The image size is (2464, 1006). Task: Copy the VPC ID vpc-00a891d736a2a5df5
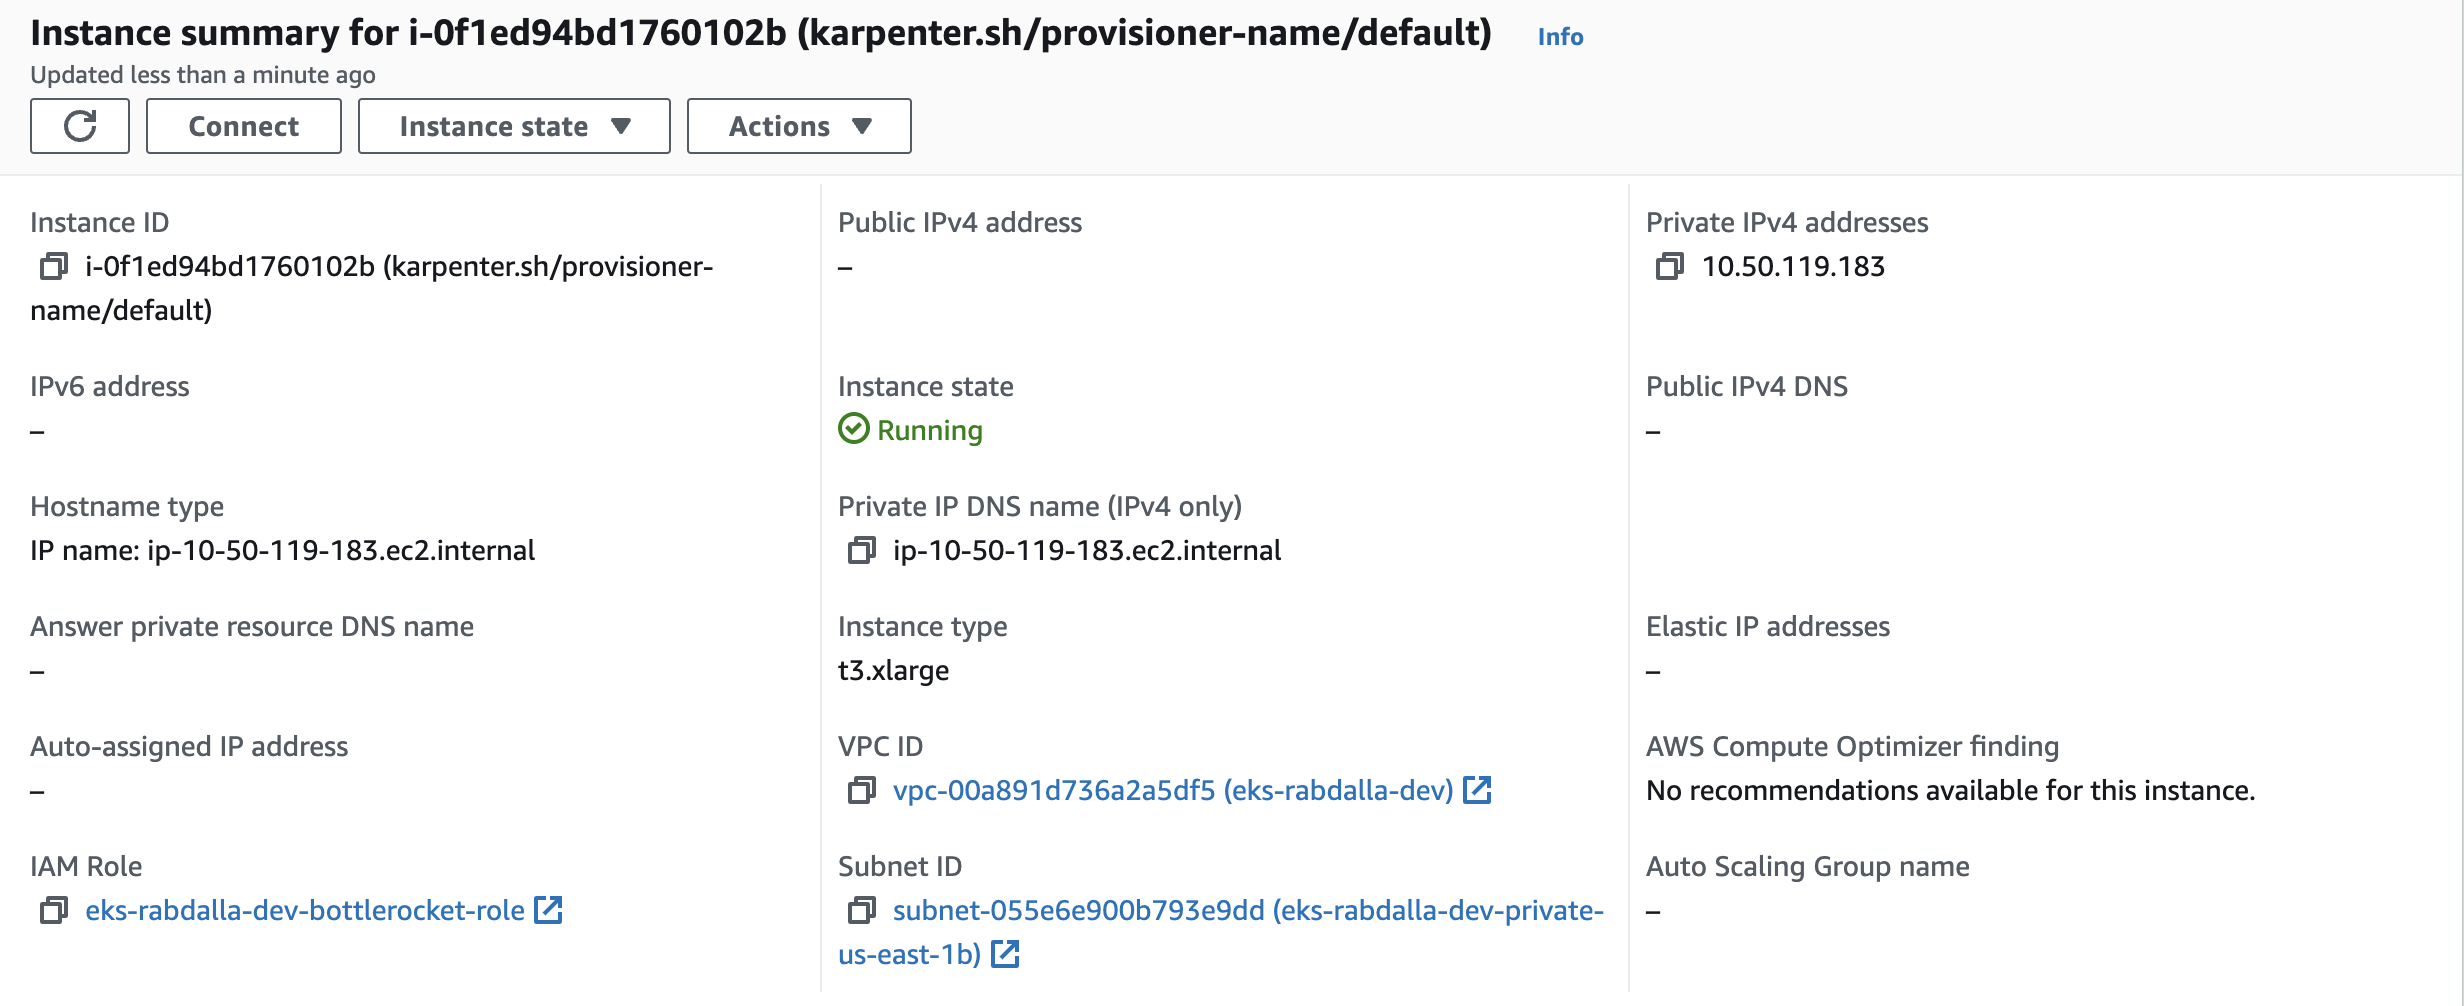pos(860,790)
